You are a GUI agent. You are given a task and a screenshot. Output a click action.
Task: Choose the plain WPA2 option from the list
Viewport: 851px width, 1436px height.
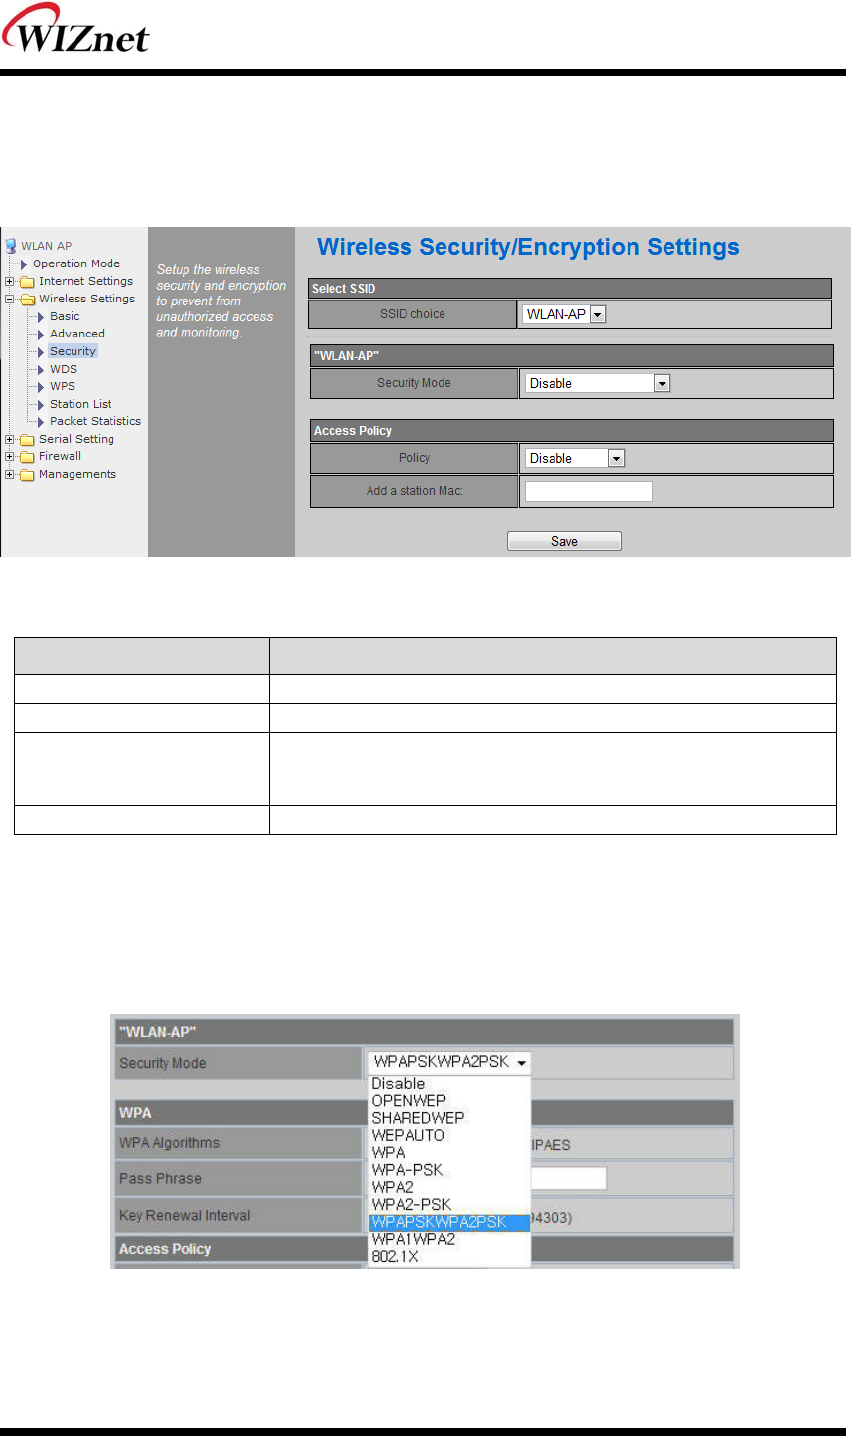click(449, 1187)
